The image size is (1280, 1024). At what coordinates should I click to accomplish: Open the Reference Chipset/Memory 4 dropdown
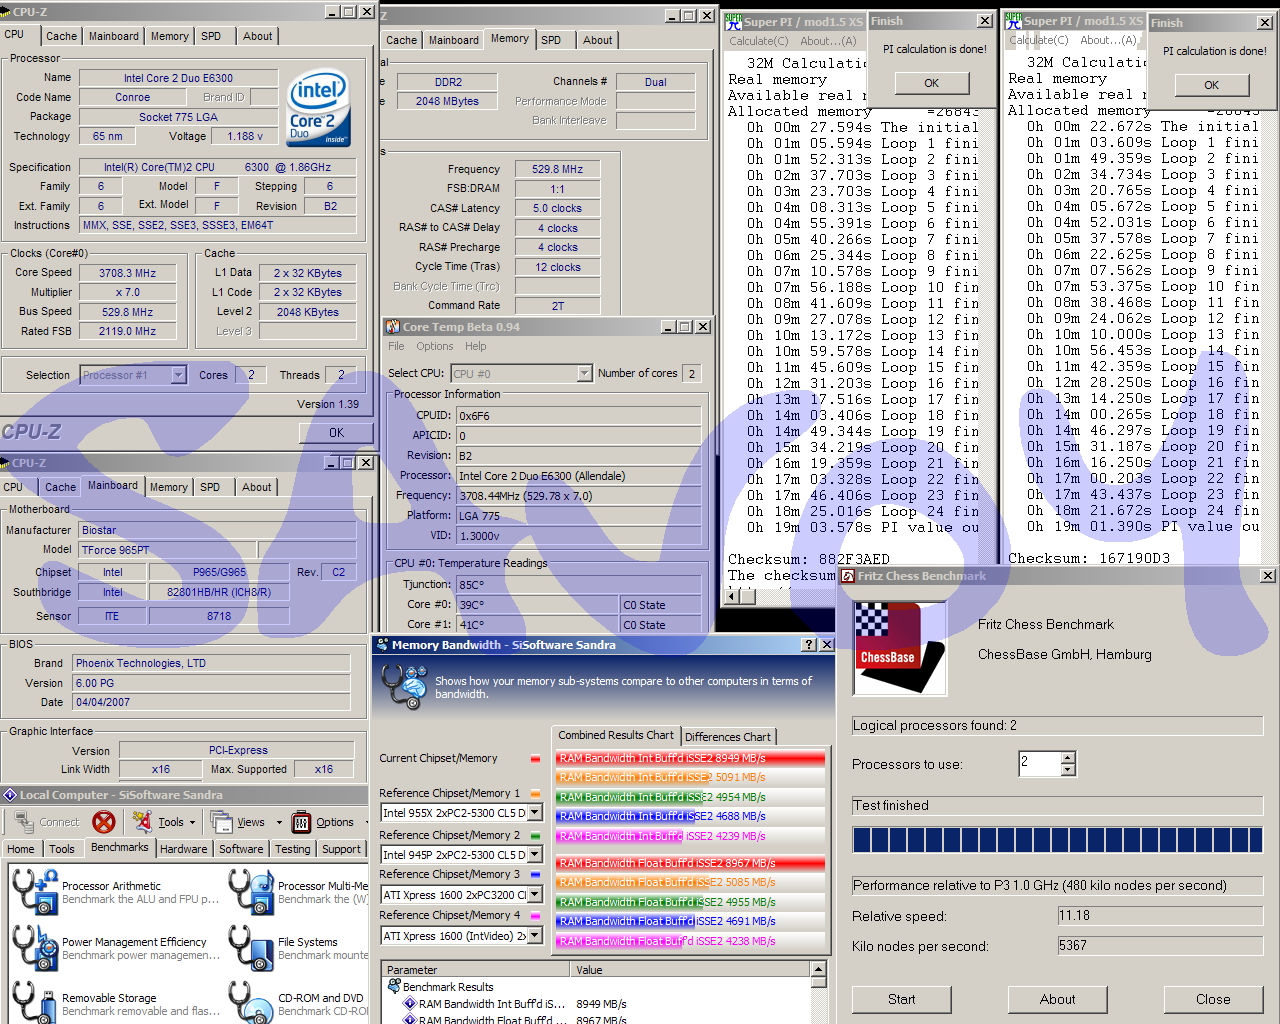pyautogui.click(x=535, y=936)
